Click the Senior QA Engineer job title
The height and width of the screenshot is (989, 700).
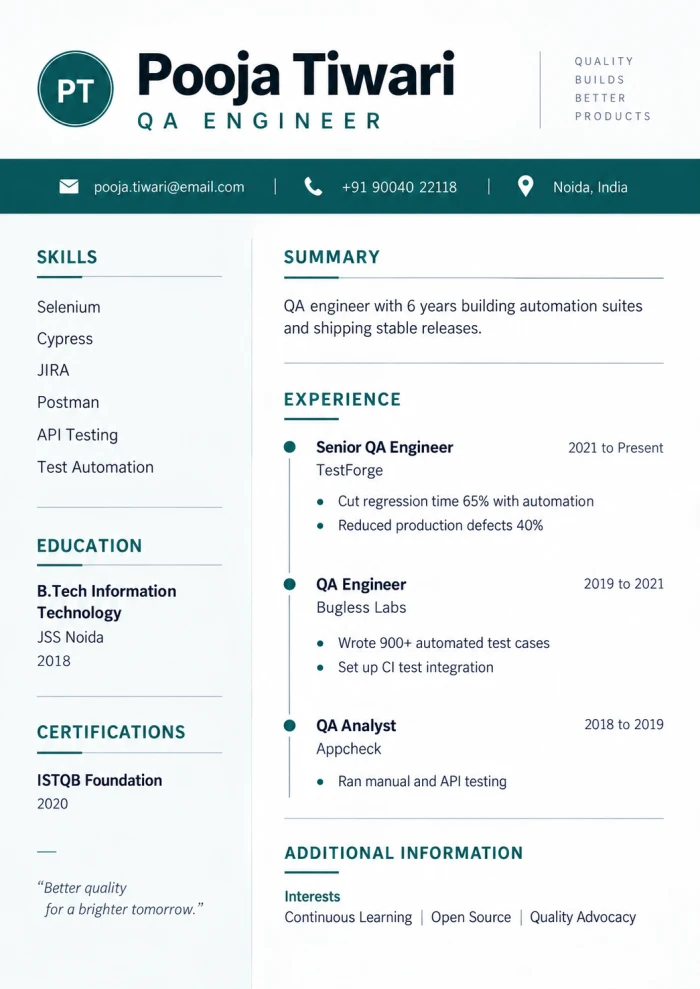385,448
